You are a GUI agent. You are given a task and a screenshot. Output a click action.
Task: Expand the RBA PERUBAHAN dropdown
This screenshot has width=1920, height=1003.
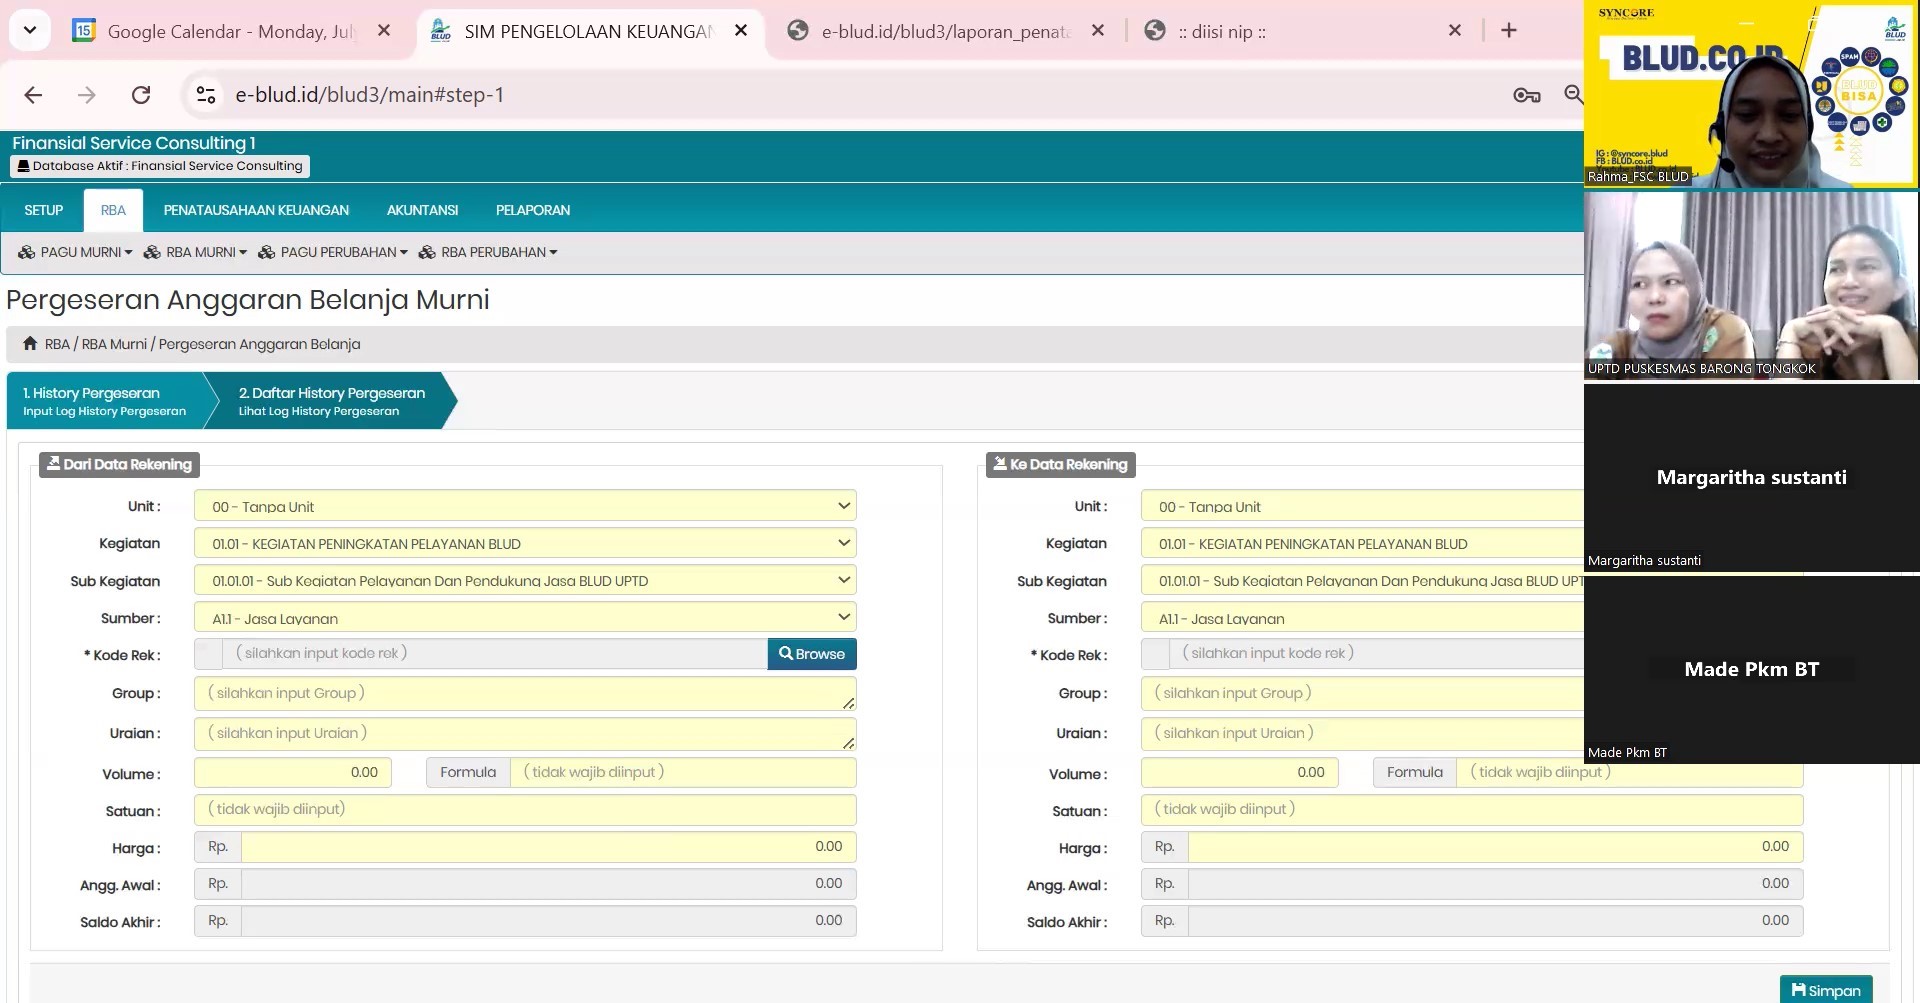[488, 252]
